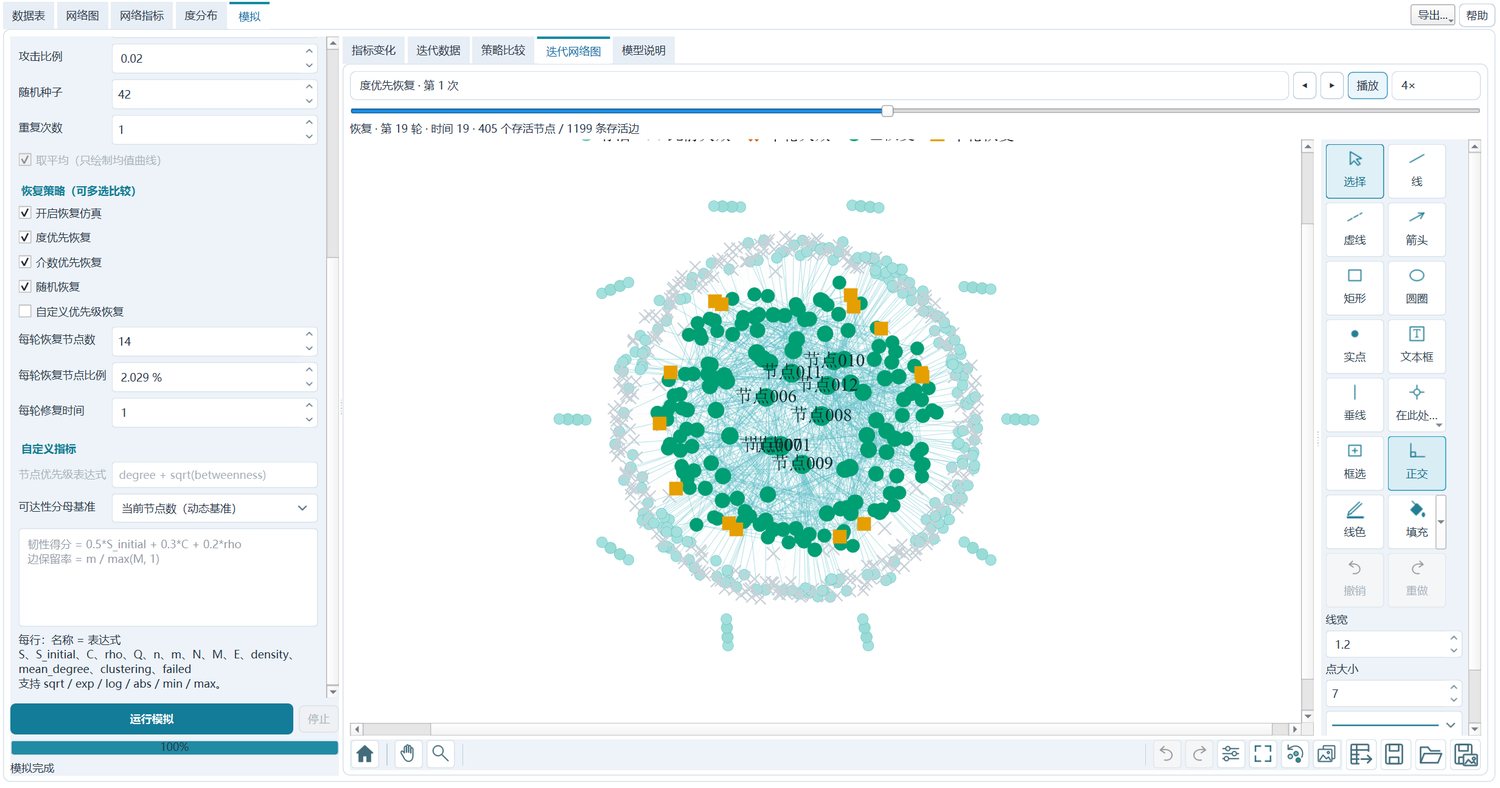Choose the 实点 solid point tool
Screen dimensions: 1500x788
1355,345
